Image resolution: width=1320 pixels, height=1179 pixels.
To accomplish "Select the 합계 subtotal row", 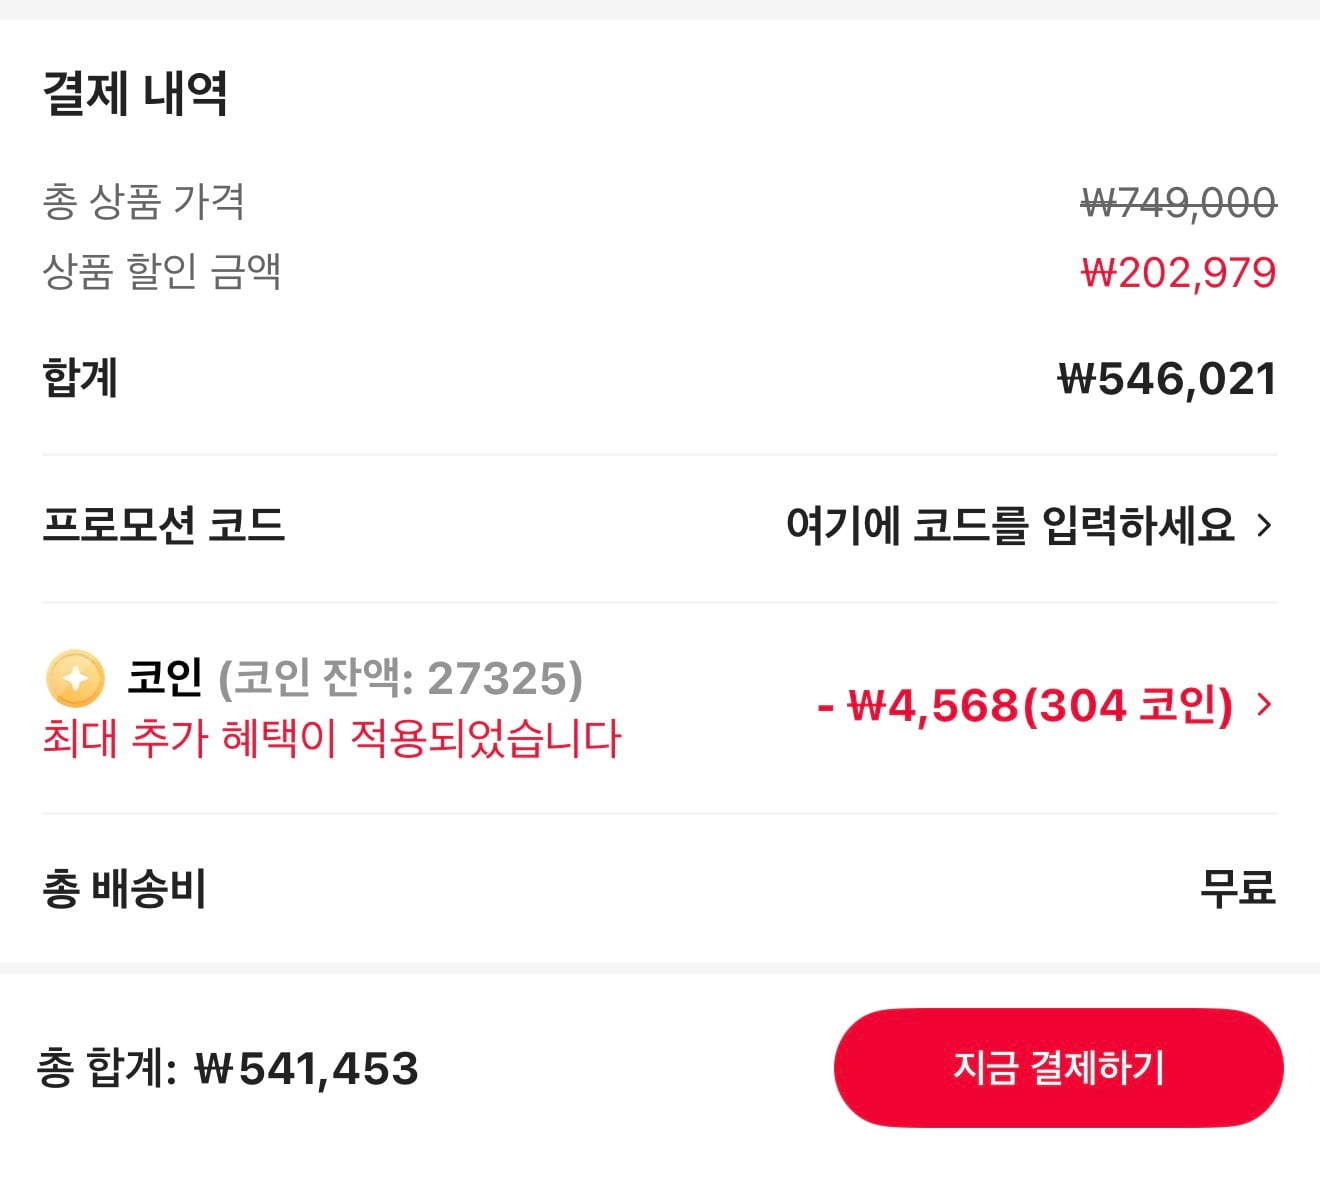I will pyautogui.click(x=80, y=378).
